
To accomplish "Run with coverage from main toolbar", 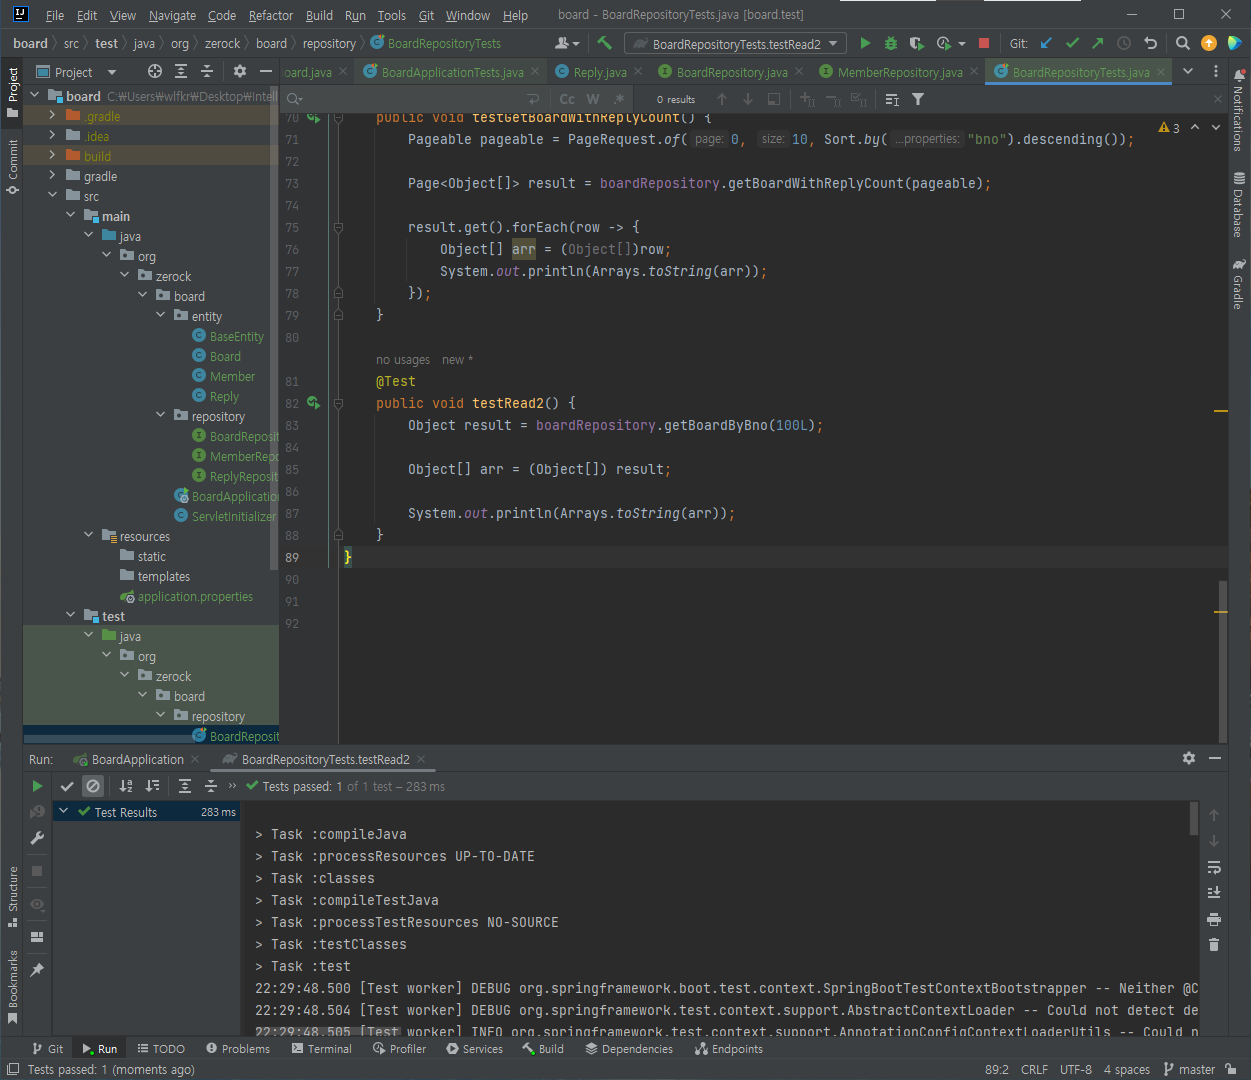I will tap(916, 43).
